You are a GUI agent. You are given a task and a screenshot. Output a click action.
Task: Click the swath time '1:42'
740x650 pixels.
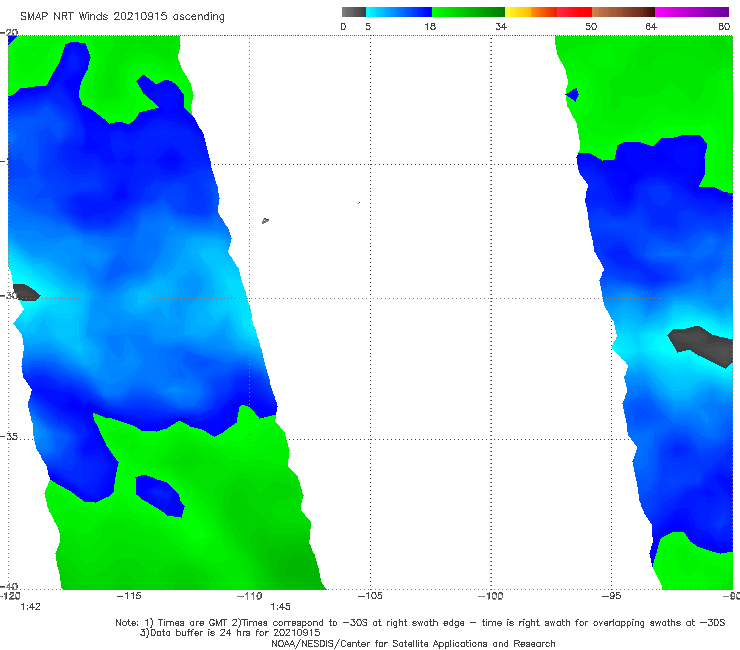coord(30,607)
